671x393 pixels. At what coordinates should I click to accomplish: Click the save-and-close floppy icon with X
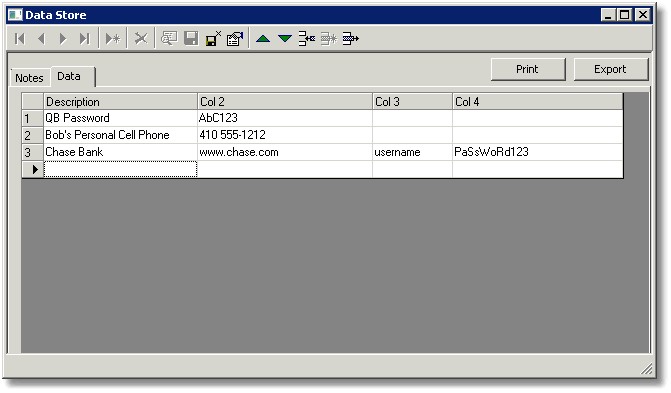point(213,39)
